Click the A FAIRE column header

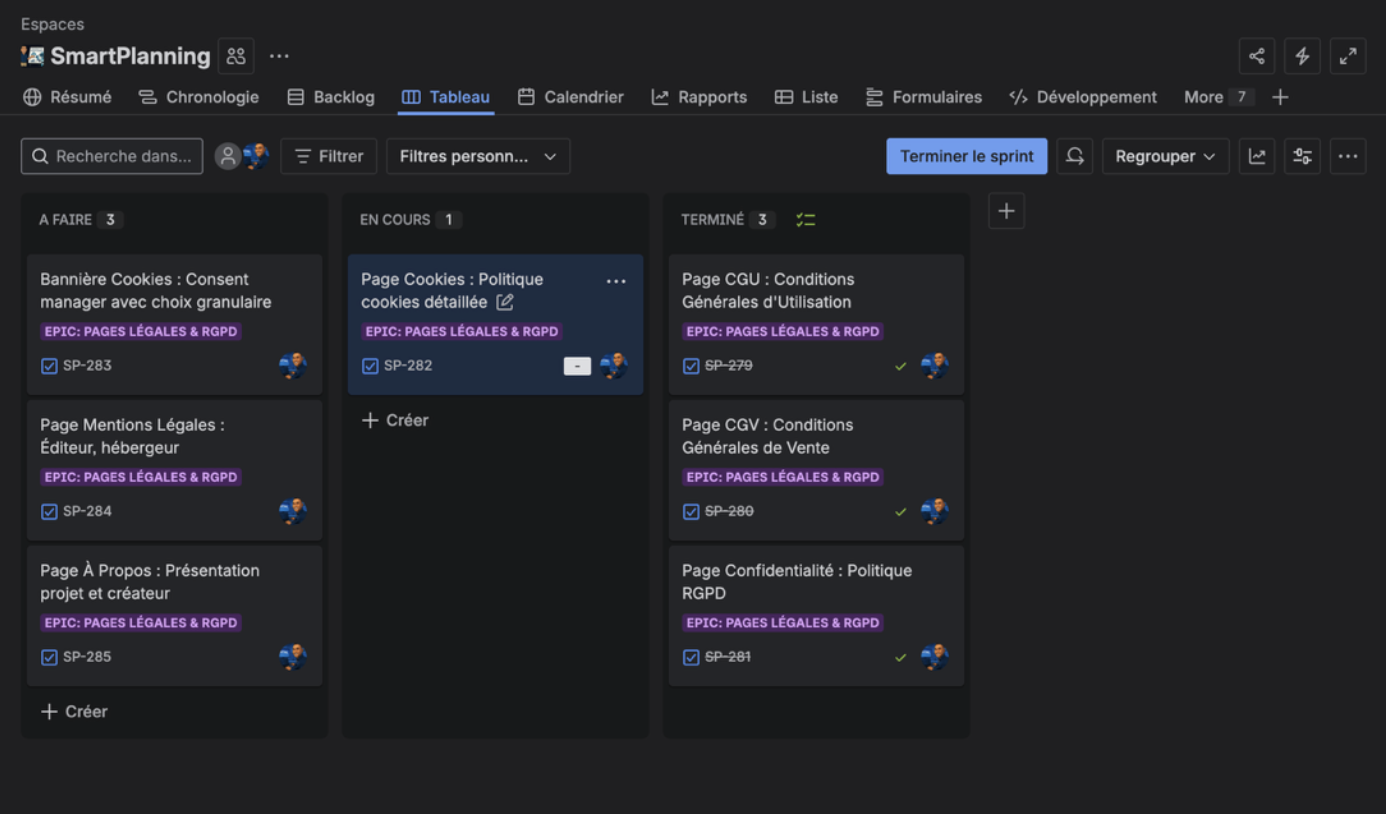(66, 220)
